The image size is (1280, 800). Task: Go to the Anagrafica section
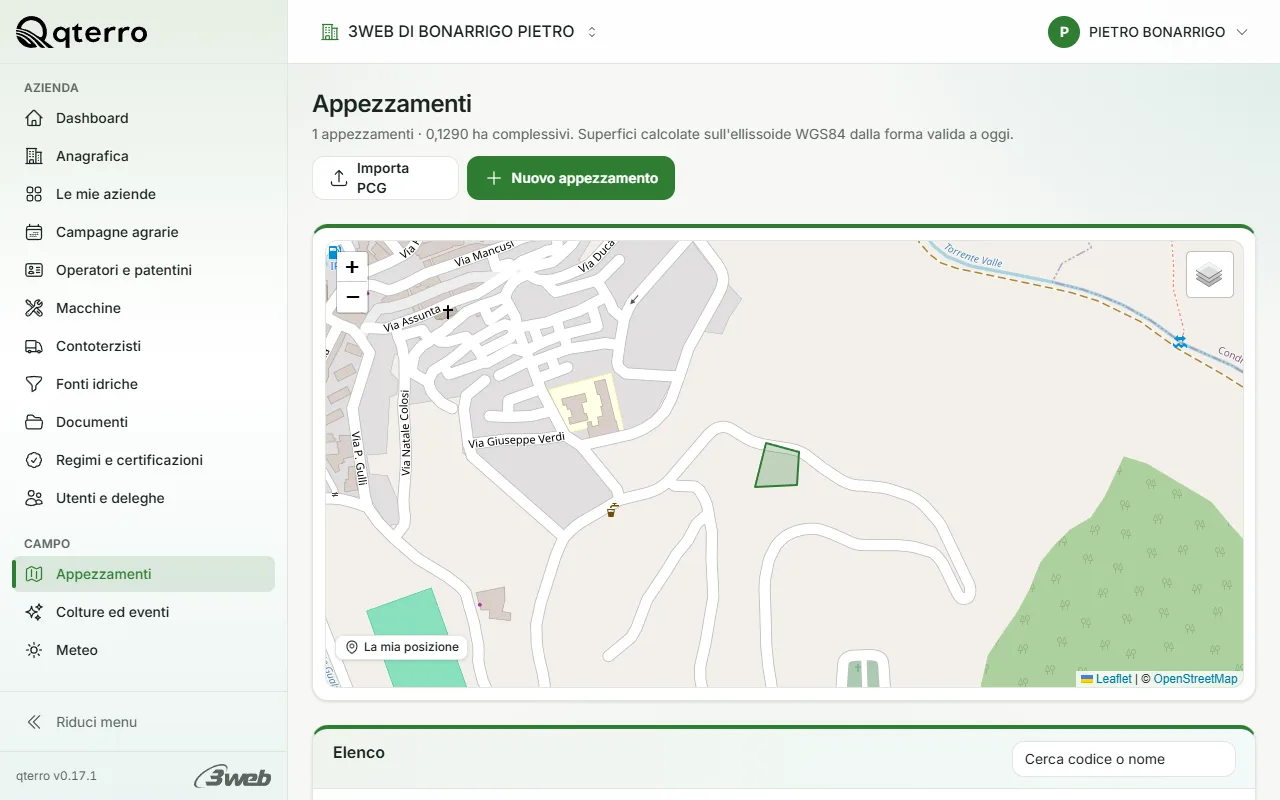coord(144,156)
